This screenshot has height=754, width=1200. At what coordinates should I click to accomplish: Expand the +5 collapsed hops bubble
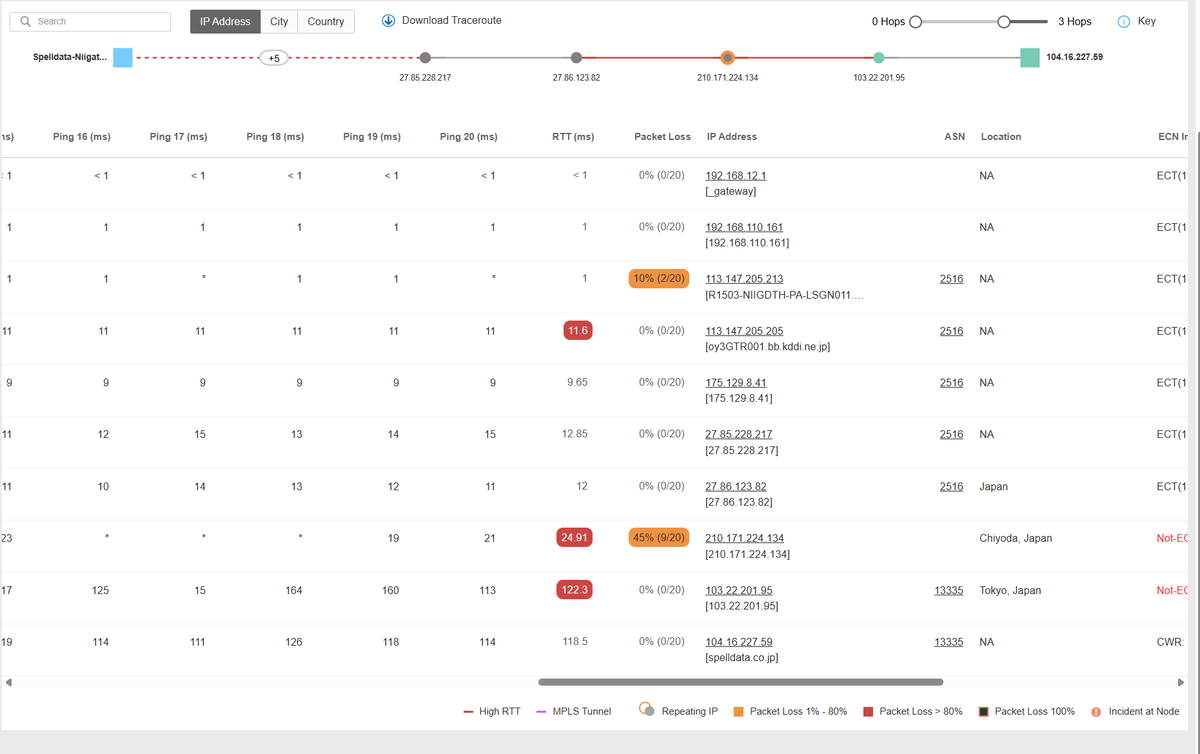tap(274, 58)
